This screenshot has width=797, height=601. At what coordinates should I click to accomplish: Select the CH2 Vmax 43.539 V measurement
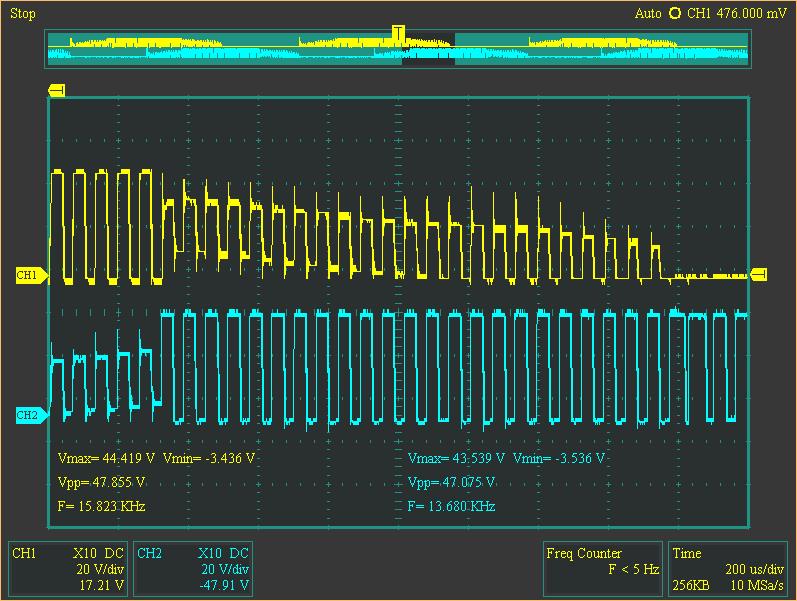point(456,458)
